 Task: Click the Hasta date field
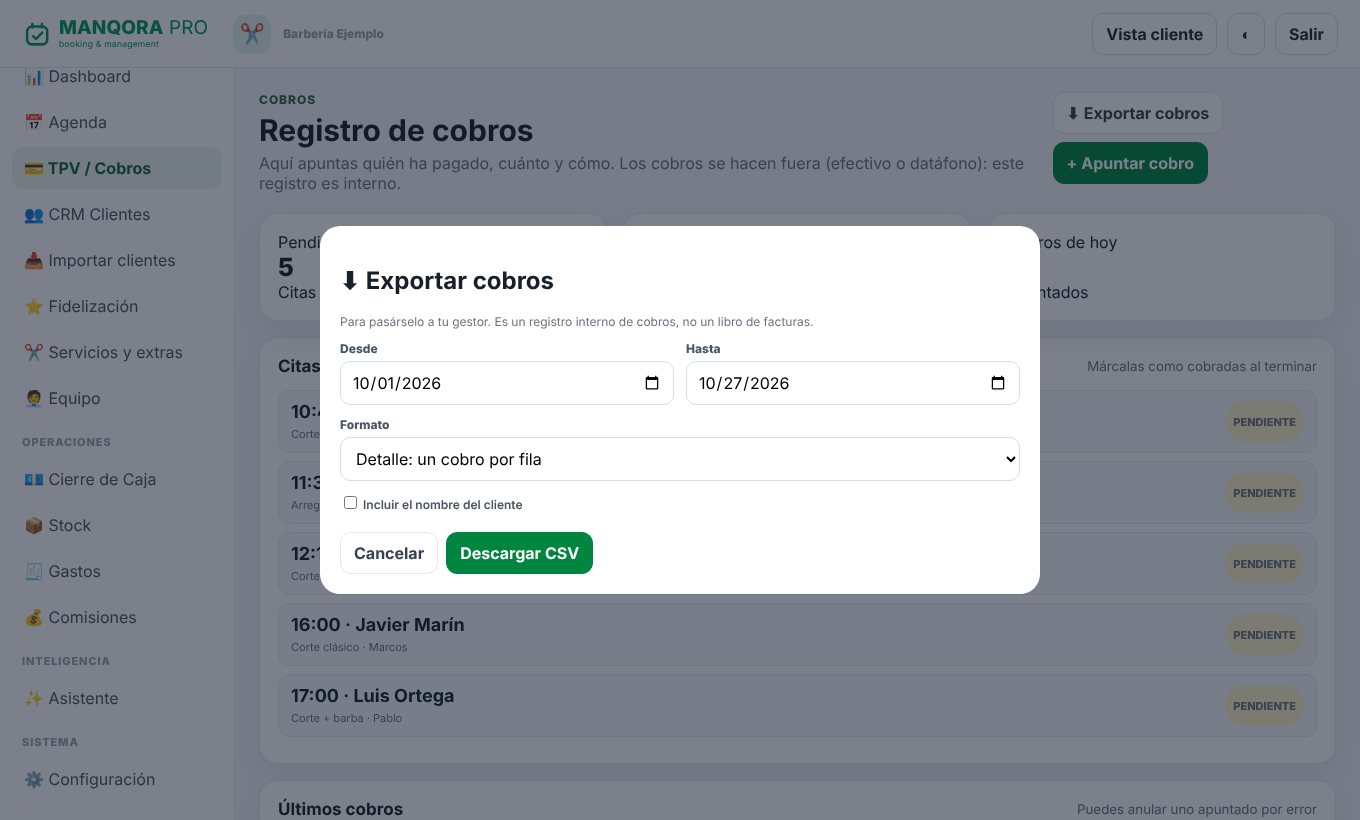click(853, 383)
